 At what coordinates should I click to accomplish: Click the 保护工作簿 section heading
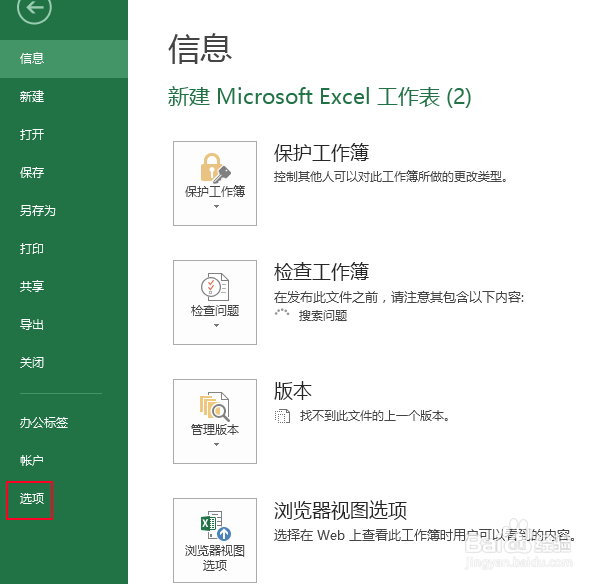click(x=321, y=152)
